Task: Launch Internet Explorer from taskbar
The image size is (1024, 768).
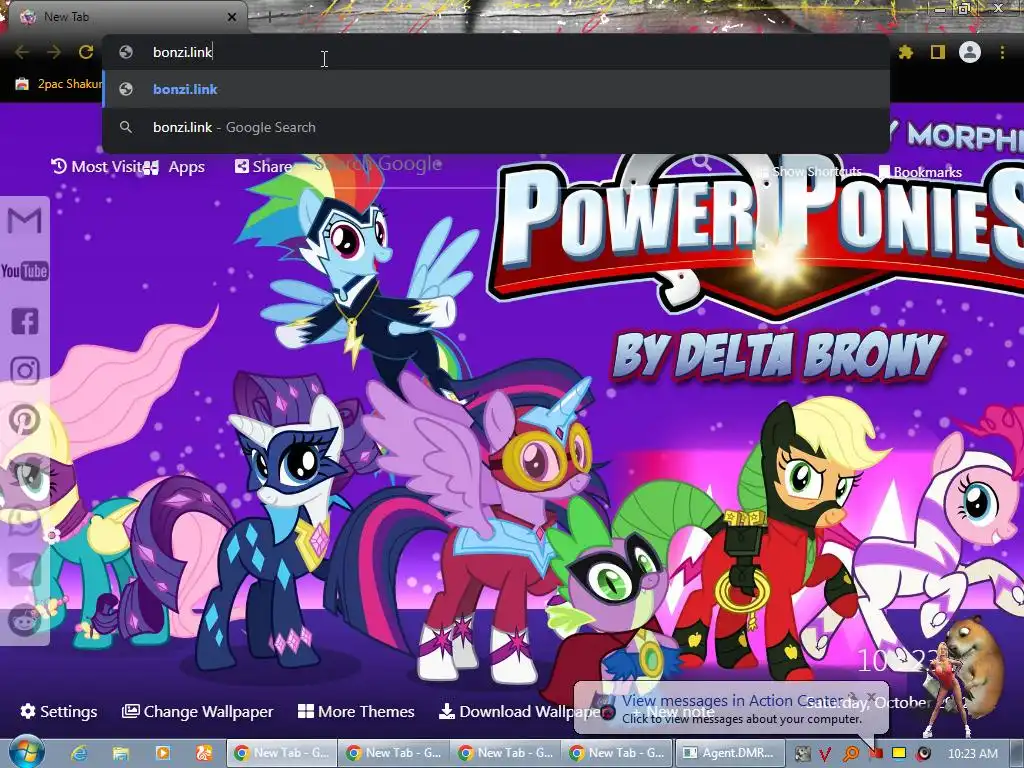Action: [x=79, y=754]
